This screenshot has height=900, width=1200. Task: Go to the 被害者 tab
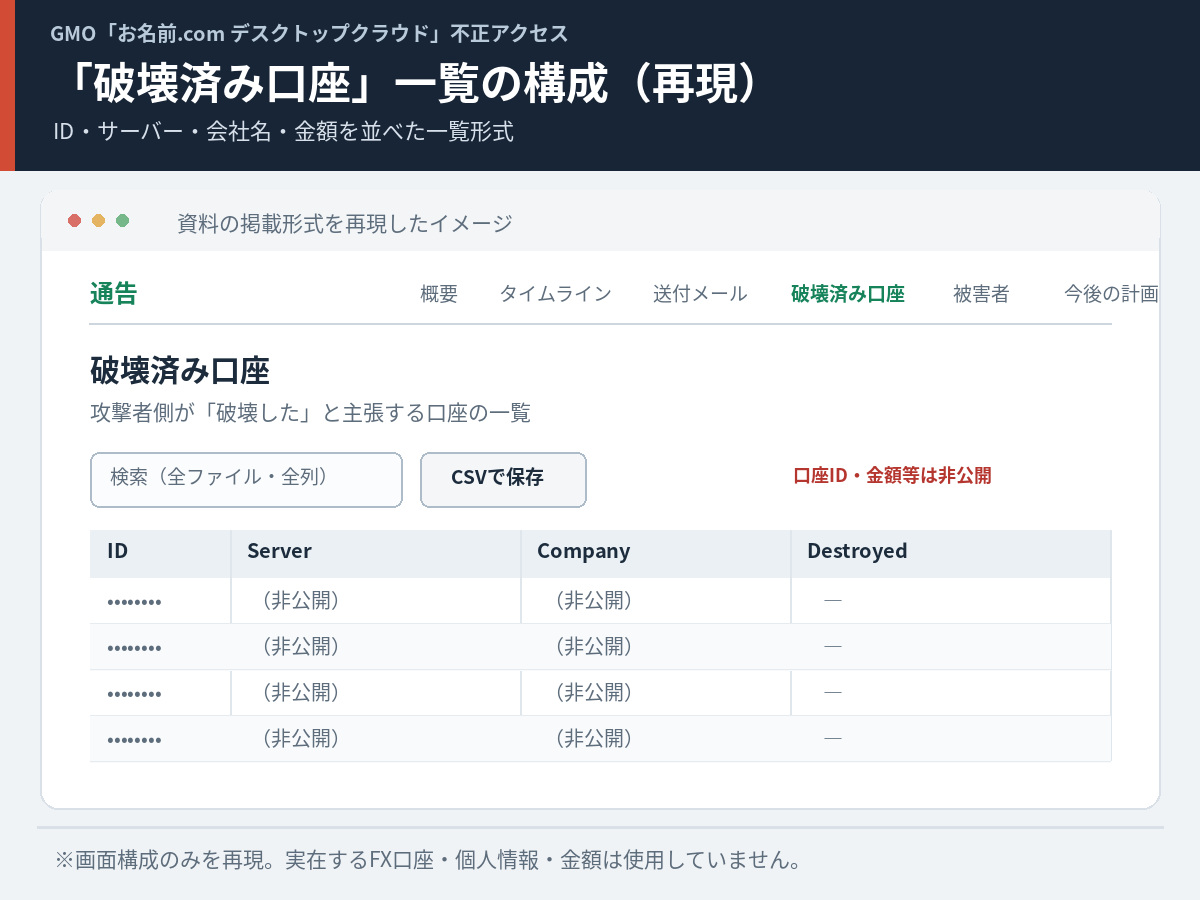981,294
